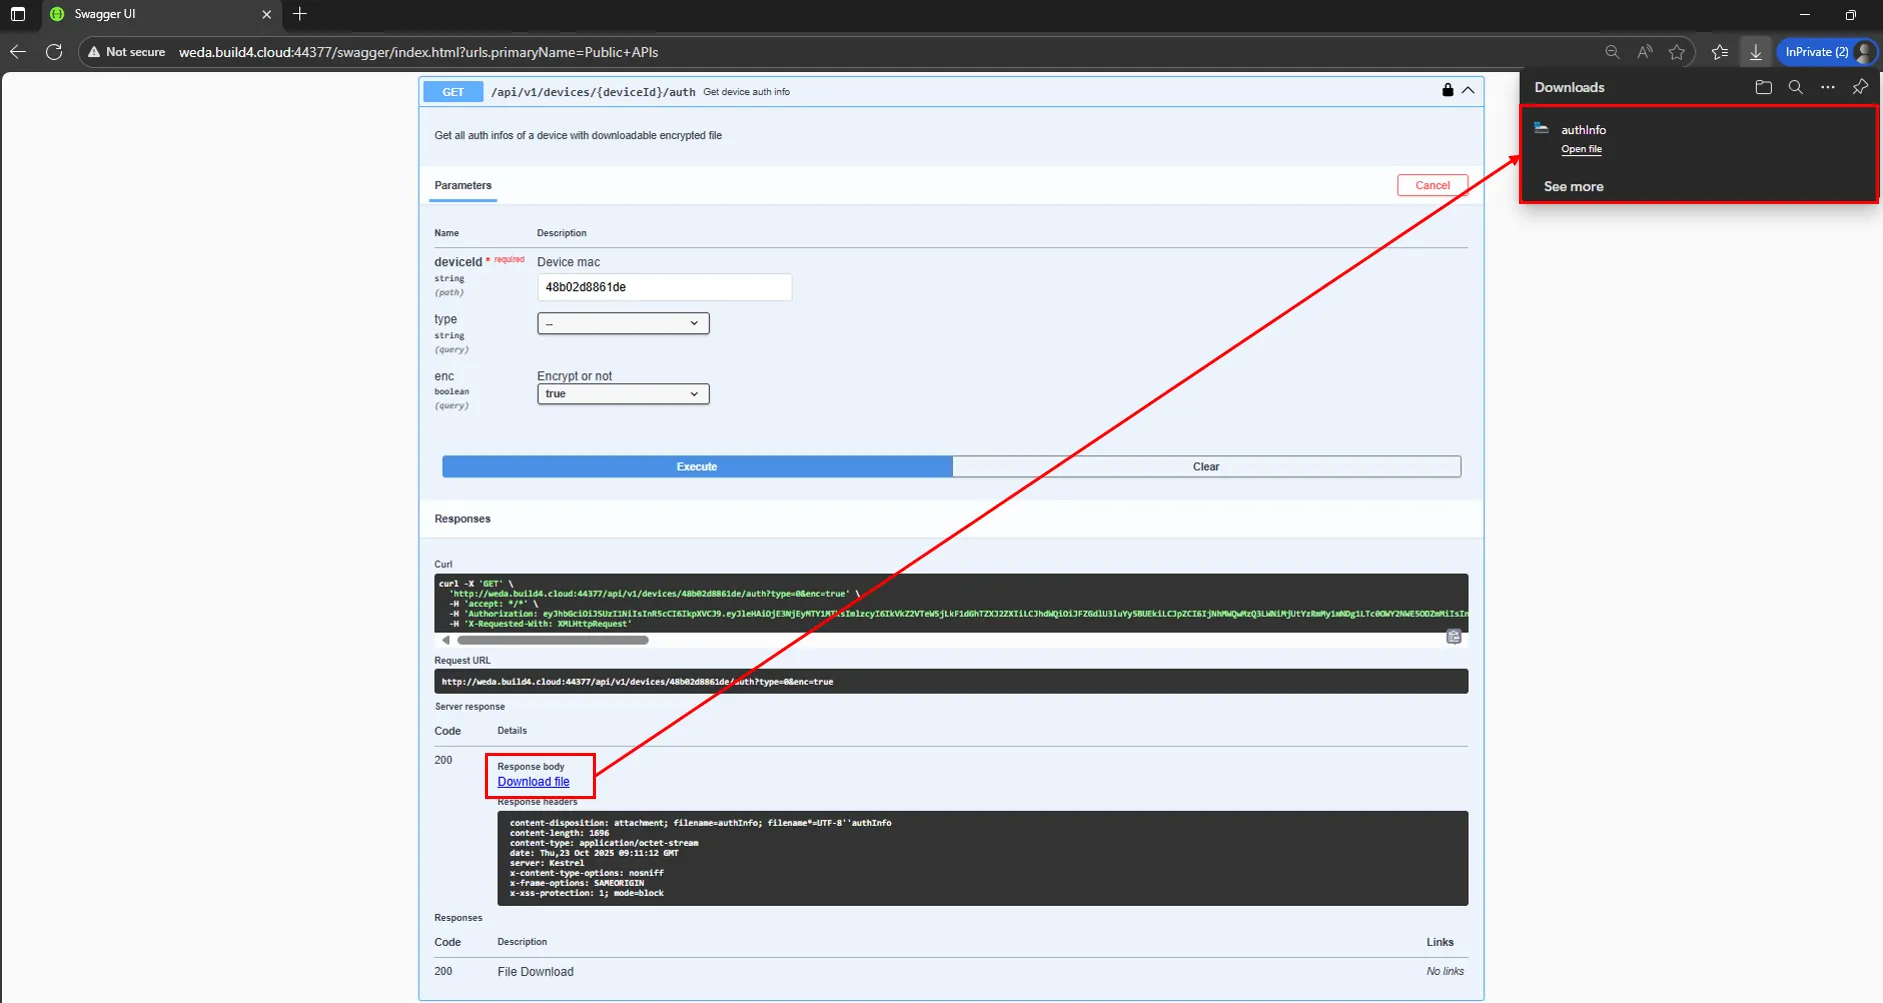Pin the Downloads panel
This screenshot has width=1883, height=1003.
coord(1859,88)
